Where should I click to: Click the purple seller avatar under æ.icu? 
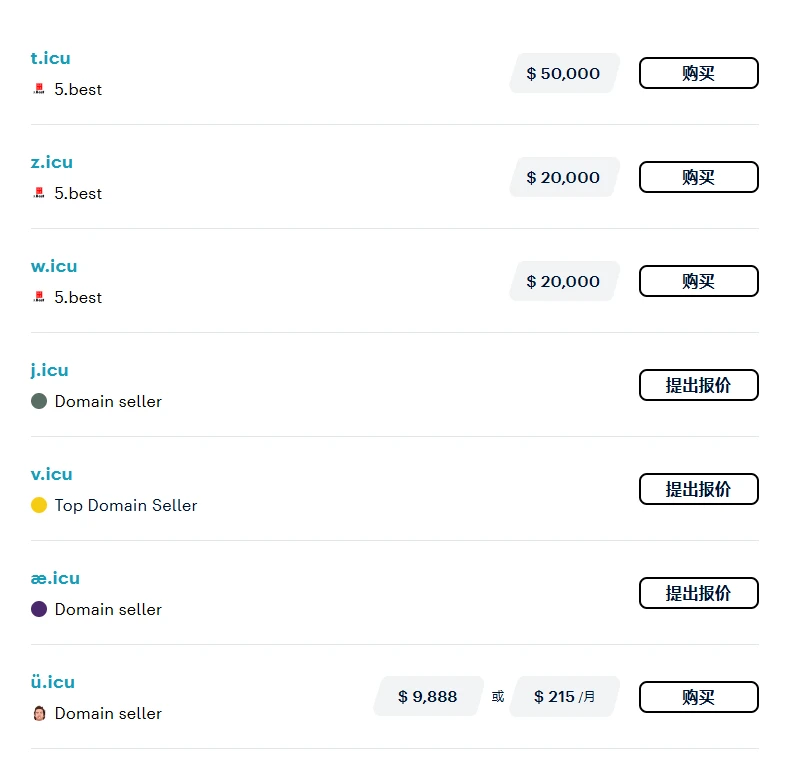(39, 609)
